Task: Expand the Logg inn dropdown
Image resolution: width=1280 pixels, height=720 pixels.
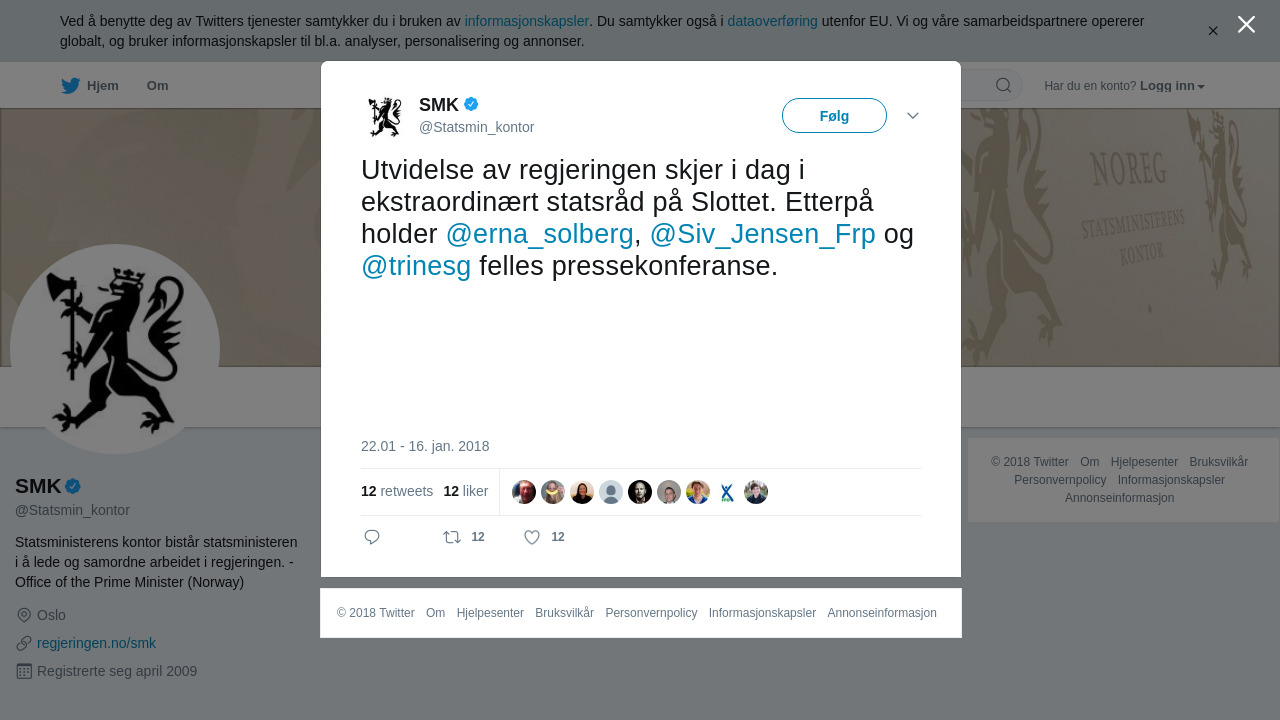Action: [1172, 86]
